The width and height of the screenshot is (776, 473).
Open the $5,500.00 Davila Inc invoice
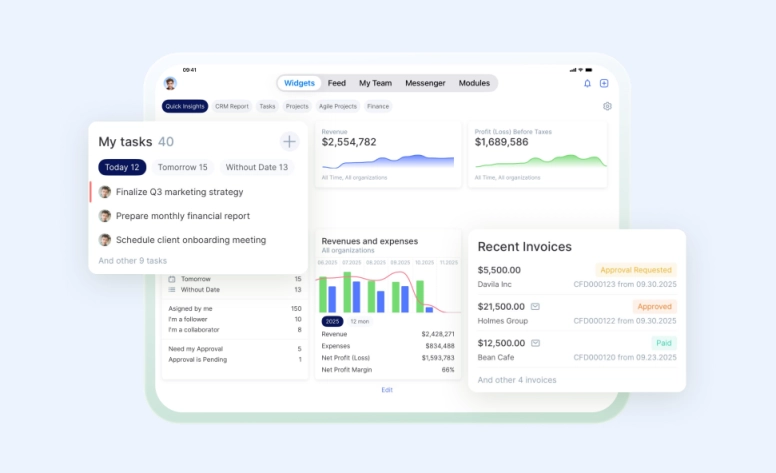(577, 277)
